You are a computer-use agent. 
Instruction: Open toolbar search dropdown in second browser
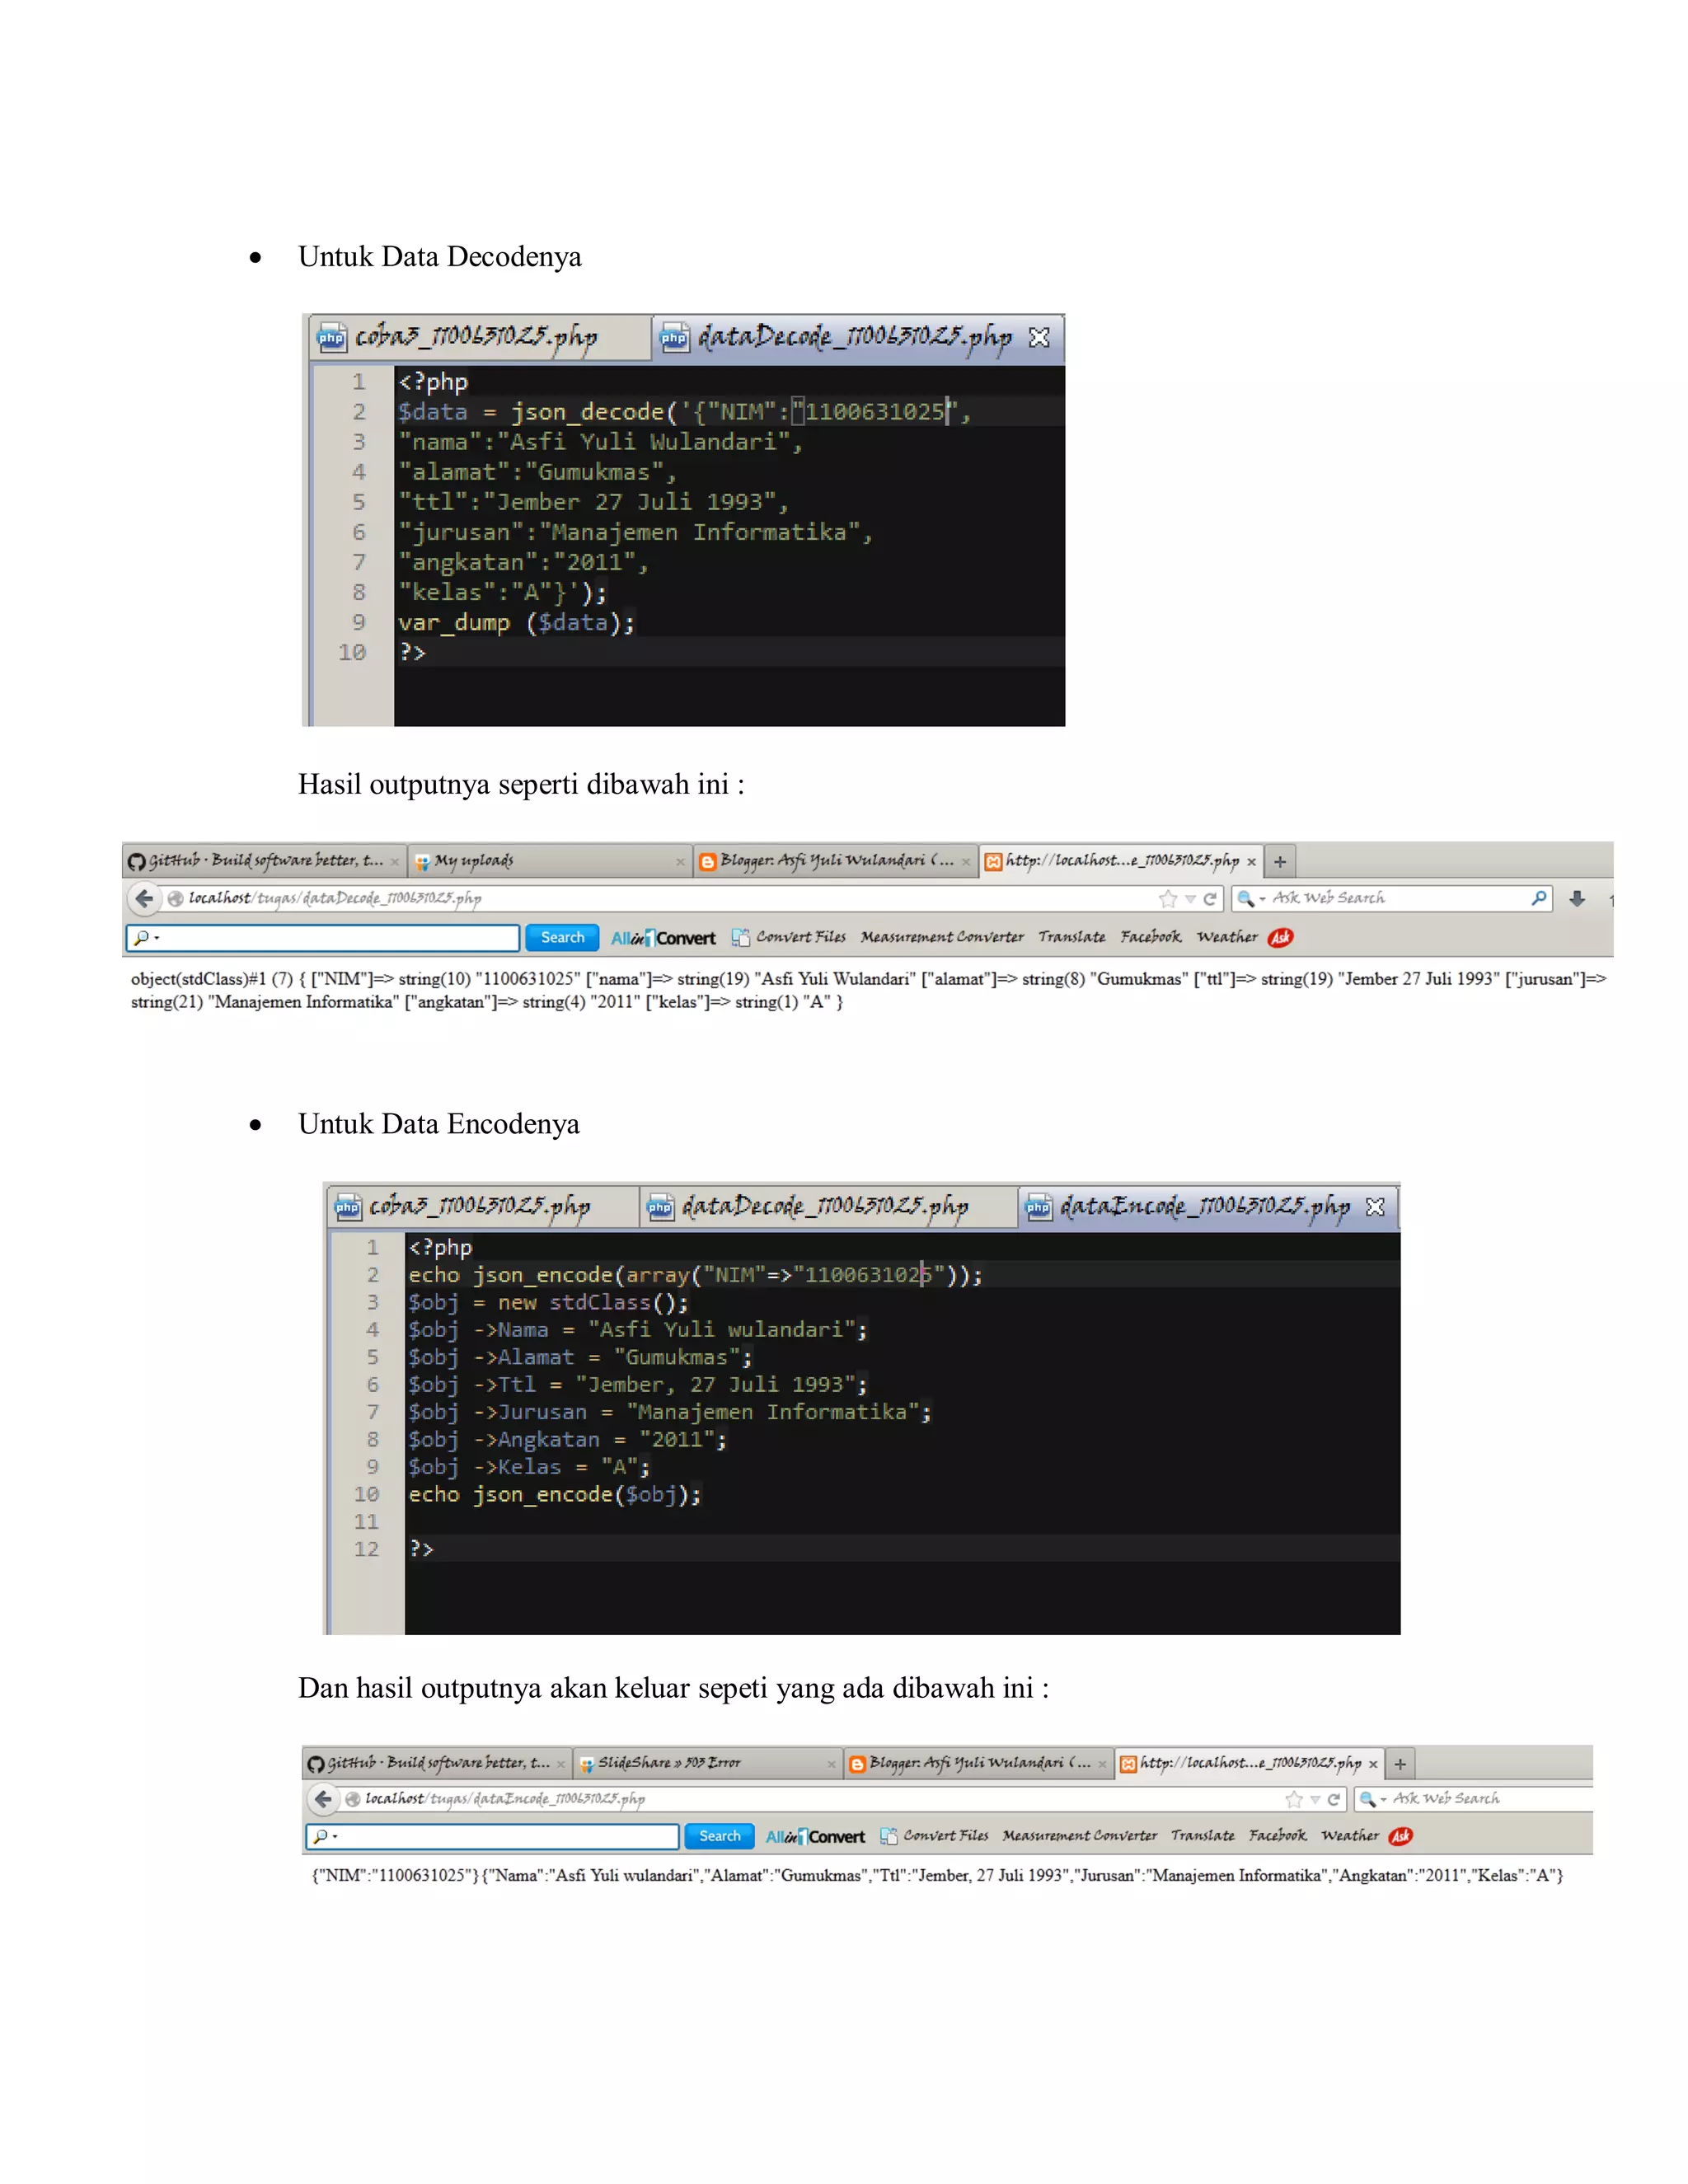335,1837
